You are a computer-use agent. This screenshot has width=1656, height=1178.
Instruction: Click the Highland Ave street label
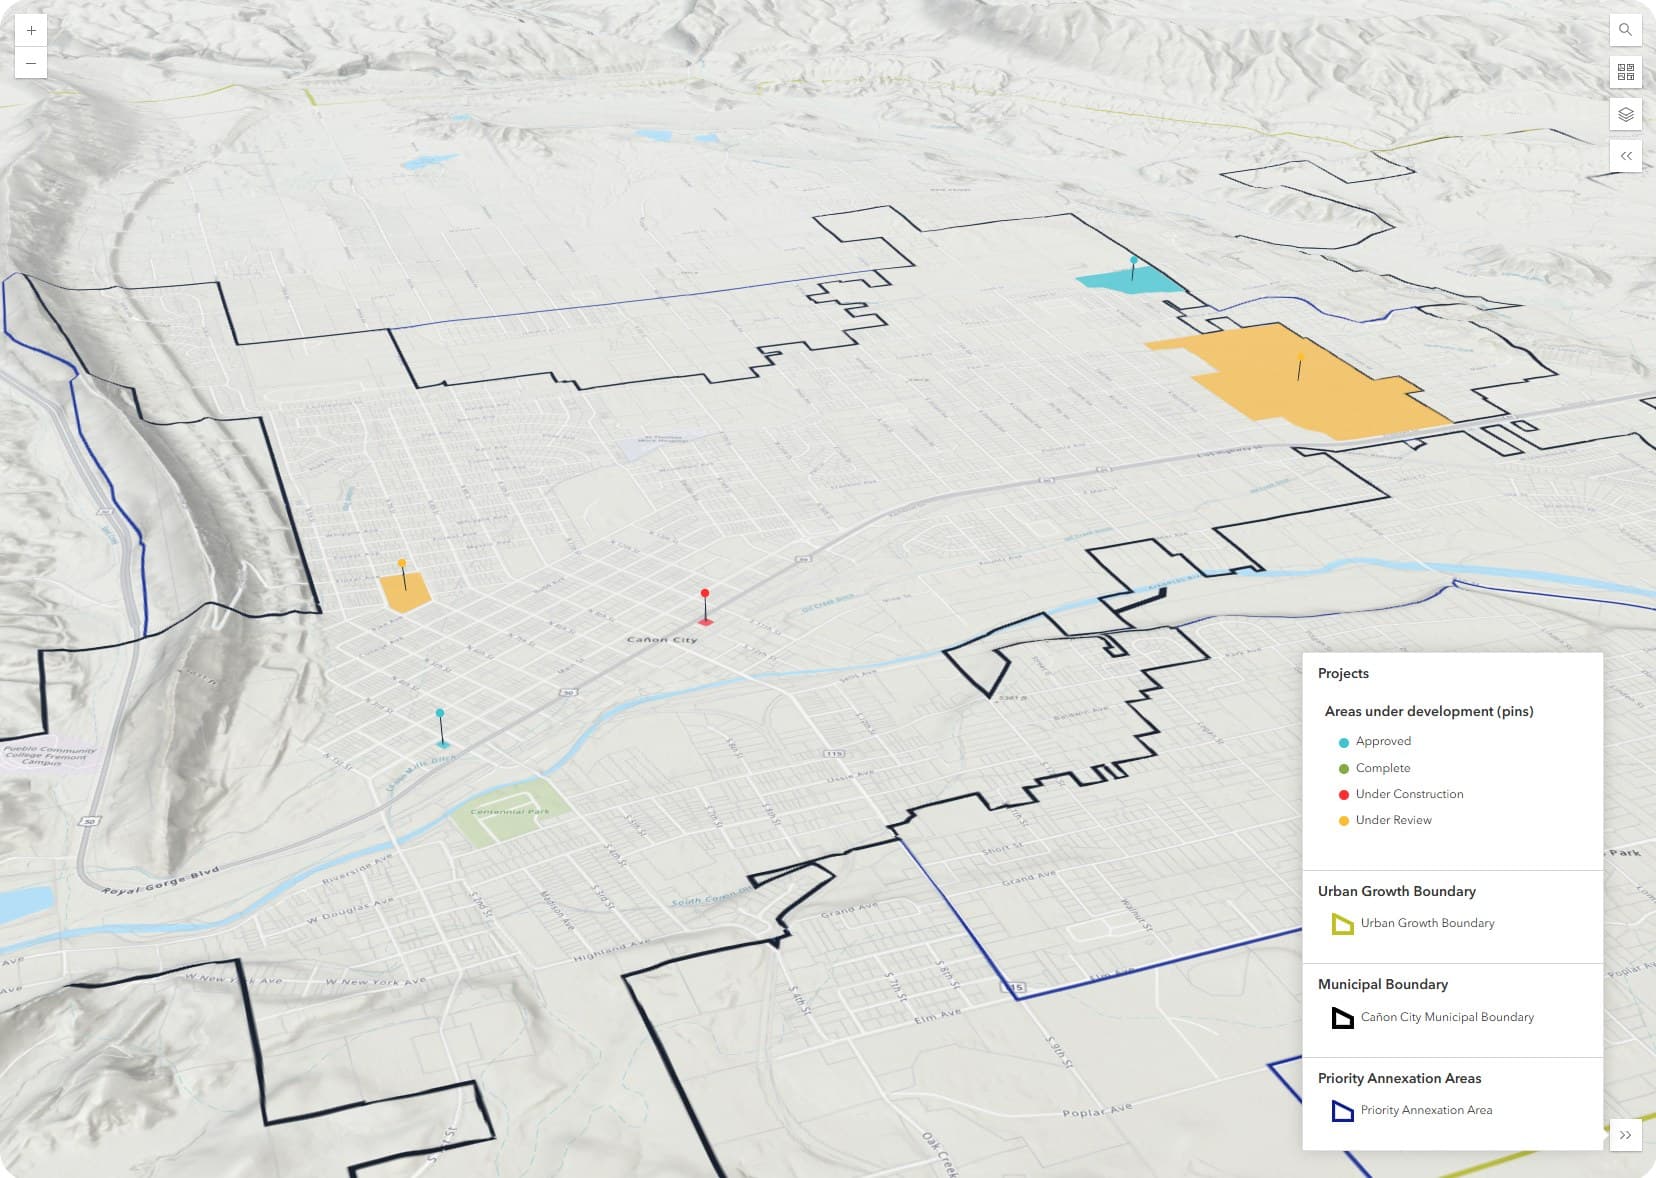tap(612, 950)
